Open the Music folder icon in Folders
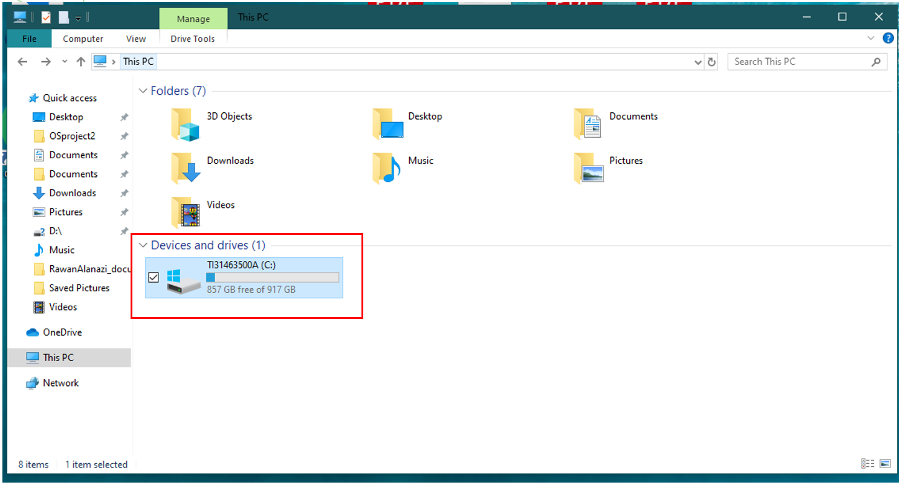 386,168
